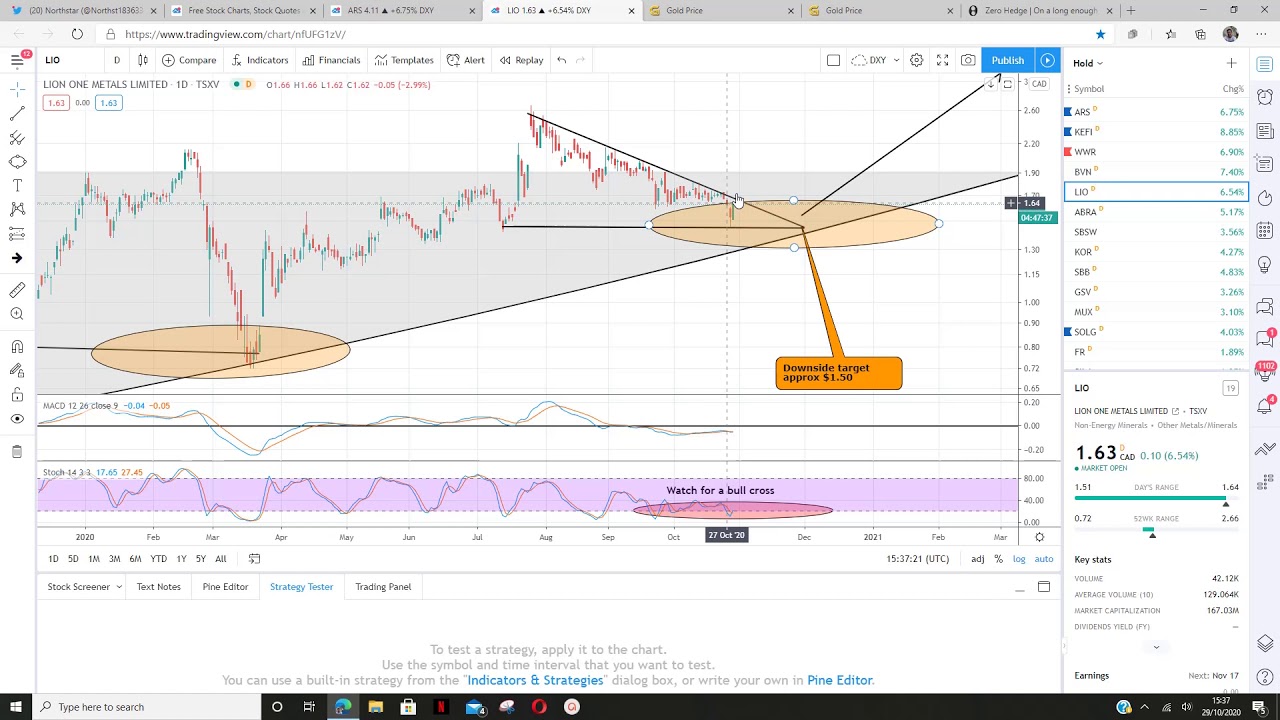Screen dimensions: 1280x720
Task: Click the Publish button
Action: click(1007, 60)
